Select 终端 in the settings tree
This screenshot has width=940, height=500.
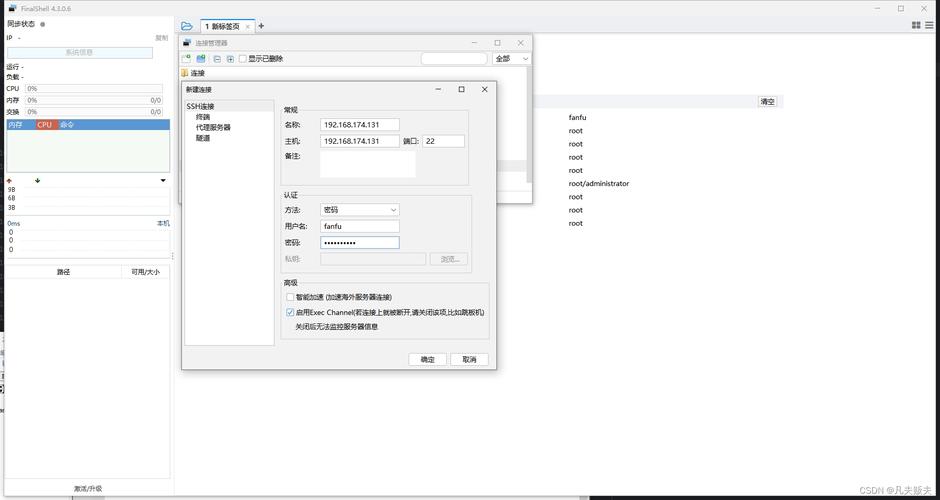(203, 117)
